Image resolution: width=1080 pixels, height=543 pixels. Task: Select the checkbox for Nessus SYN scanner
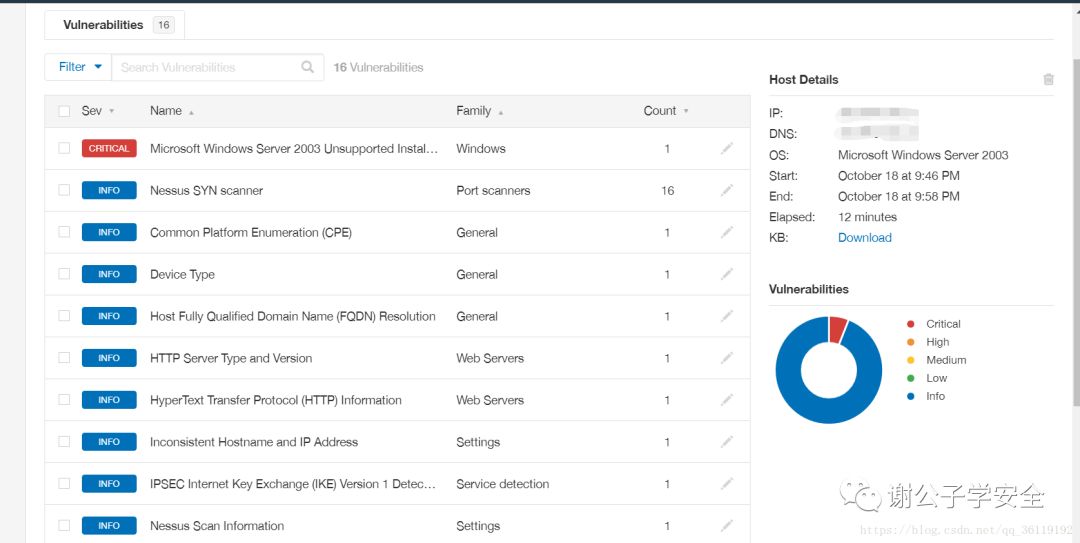(64, 191)
